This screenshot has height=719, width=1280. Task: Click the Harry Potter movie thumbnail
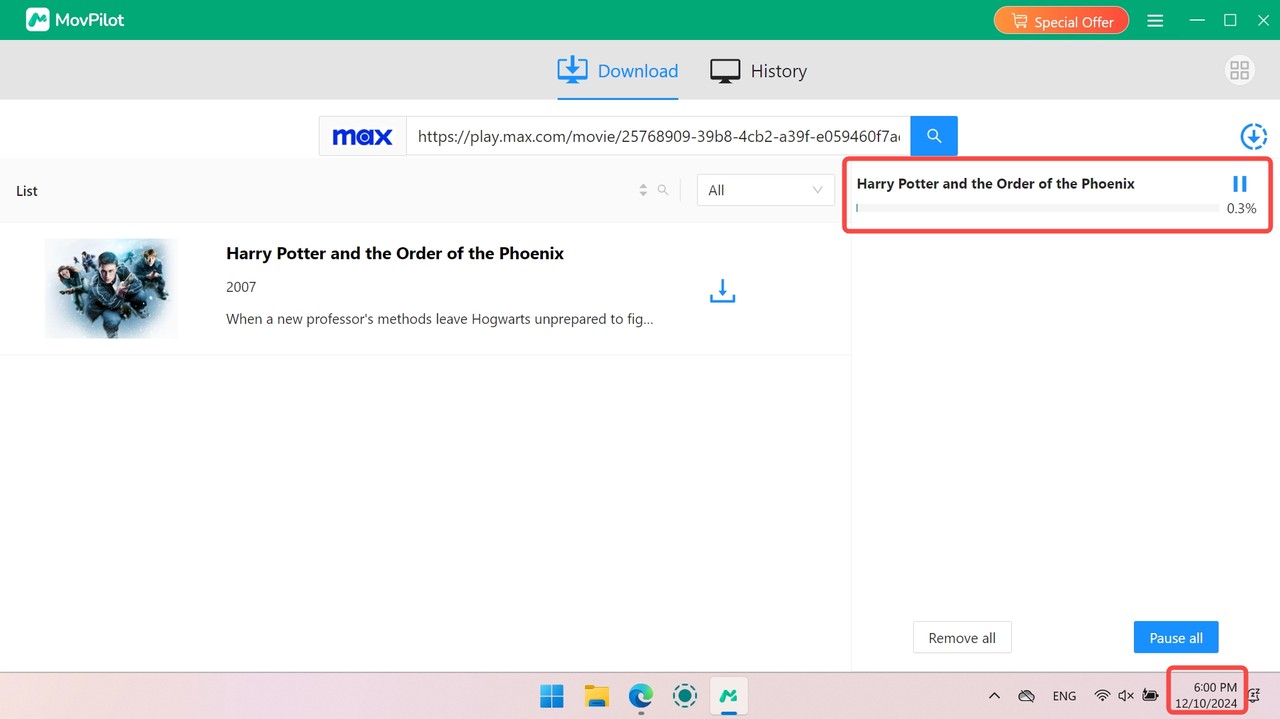click(111, 288)
